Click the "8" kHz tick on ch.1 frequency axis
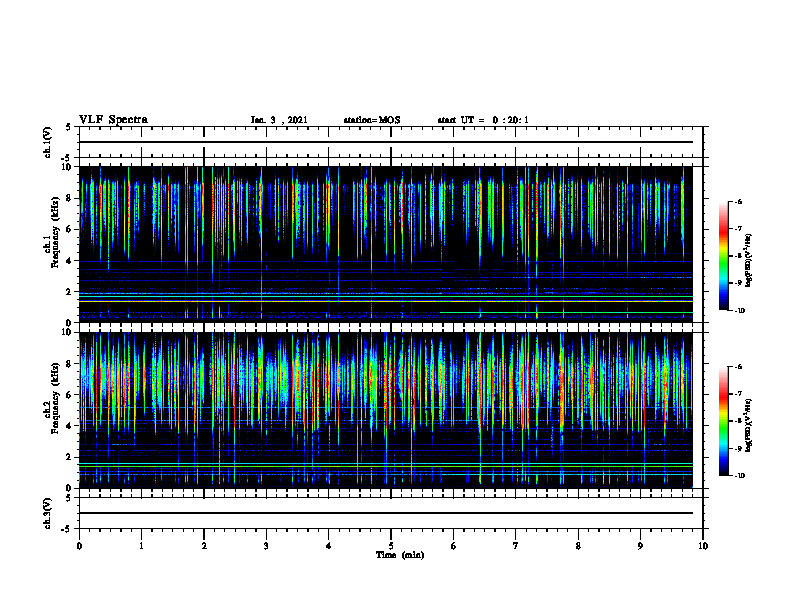This screenshot has height=612, width=792. tap(69, 198)
